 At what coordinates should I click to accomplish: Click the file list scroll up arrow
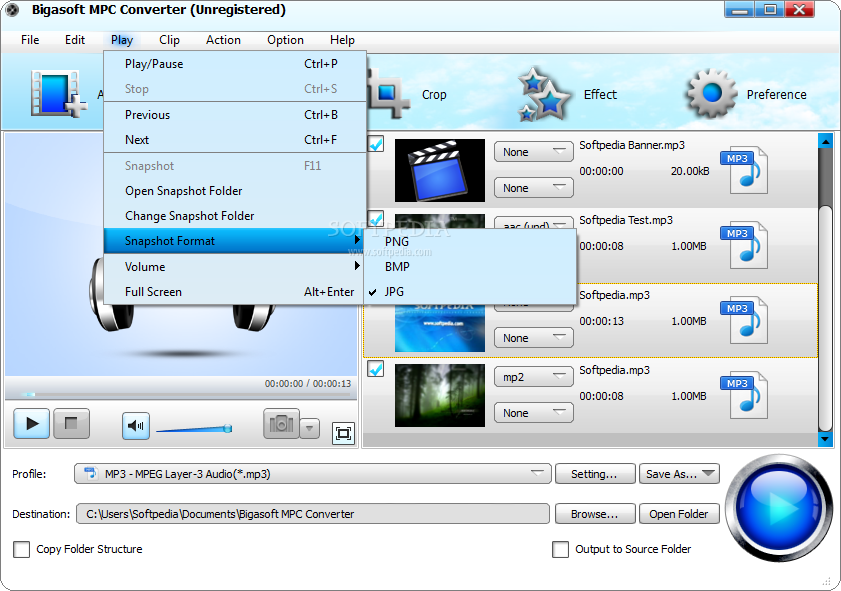825,141
